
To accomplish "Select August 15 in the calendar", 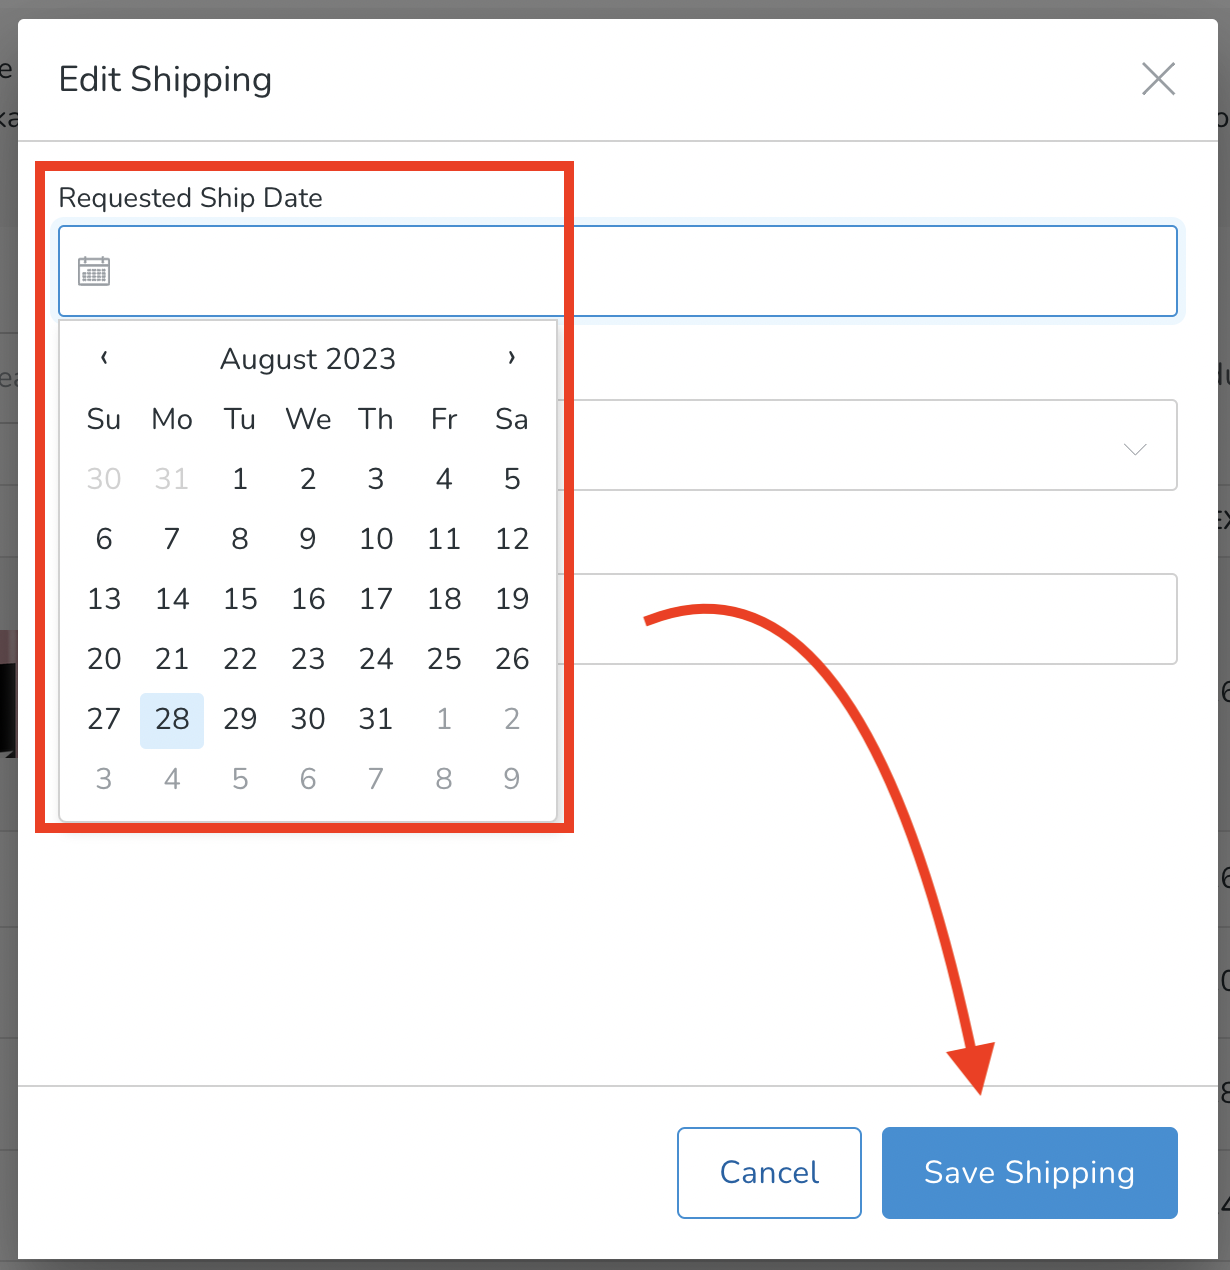I will (x=239, y=598).
